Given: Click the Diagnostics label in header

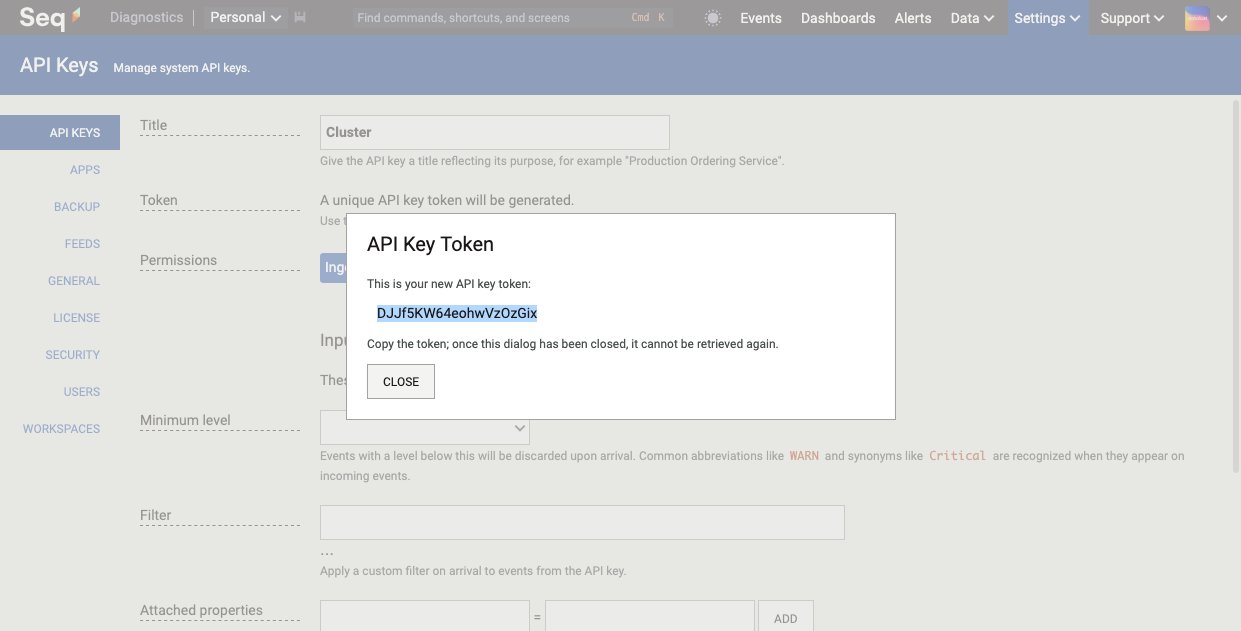Looking at the screenshot, I should 147,18.
